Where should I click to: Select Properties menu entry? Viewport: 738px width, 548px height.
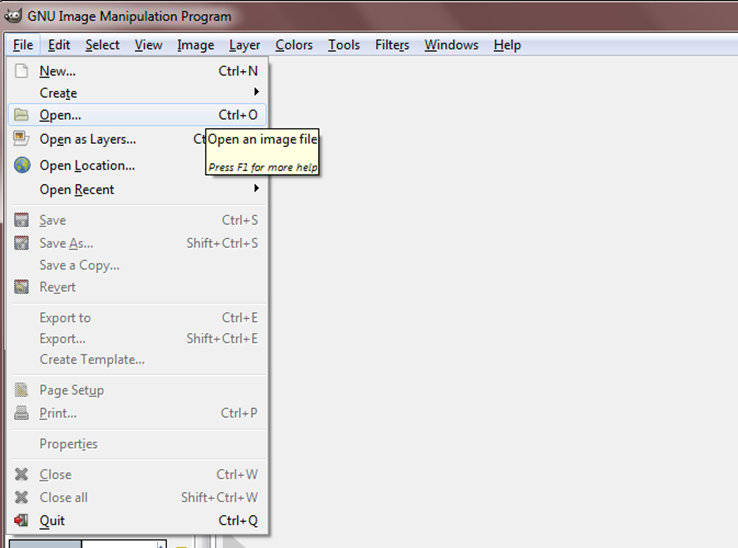click(x=137, y=444)
